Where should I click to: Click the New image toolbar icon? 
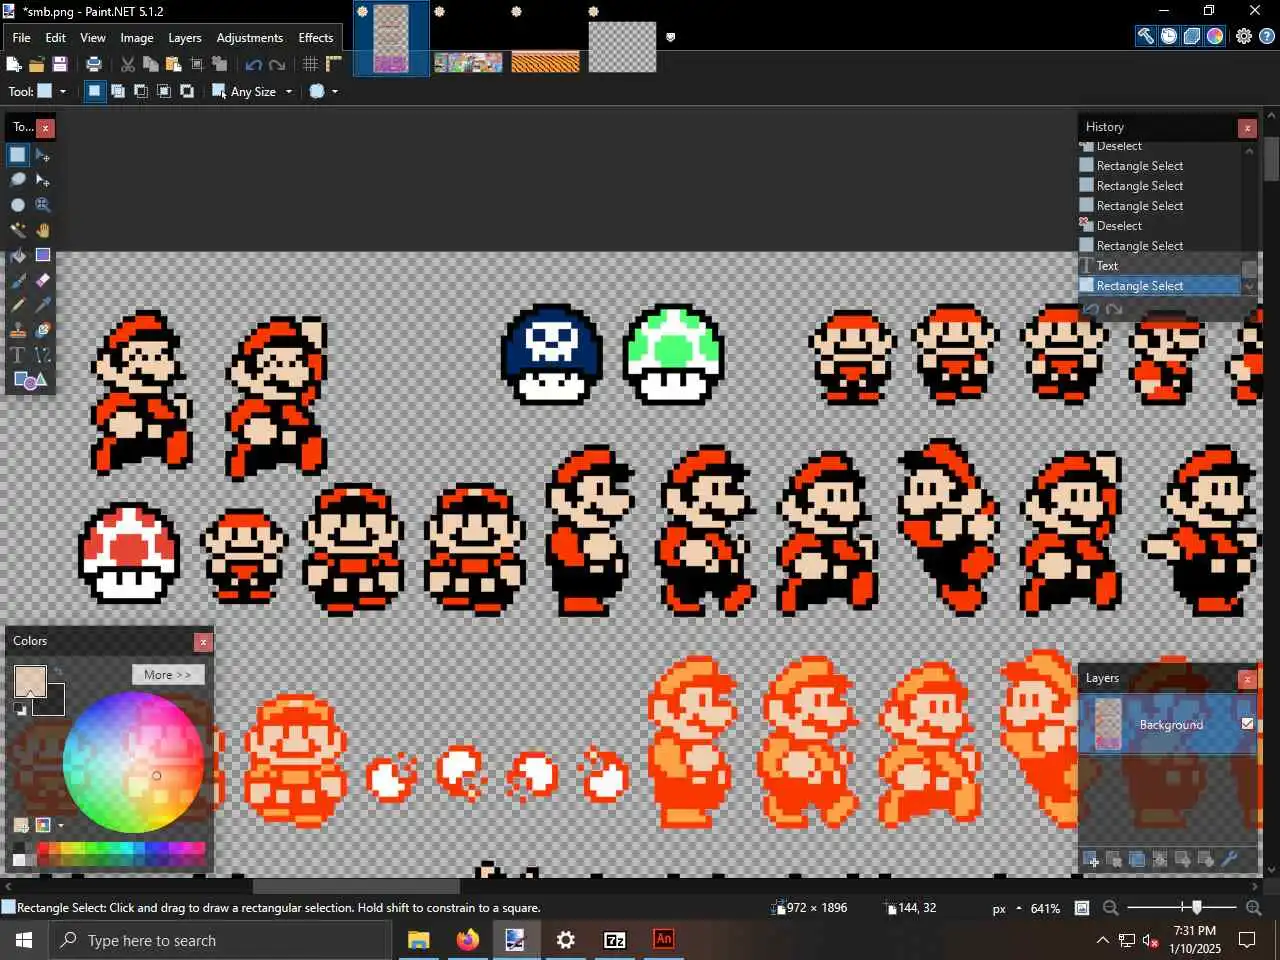pyautogui.click(x=14, y=64)
